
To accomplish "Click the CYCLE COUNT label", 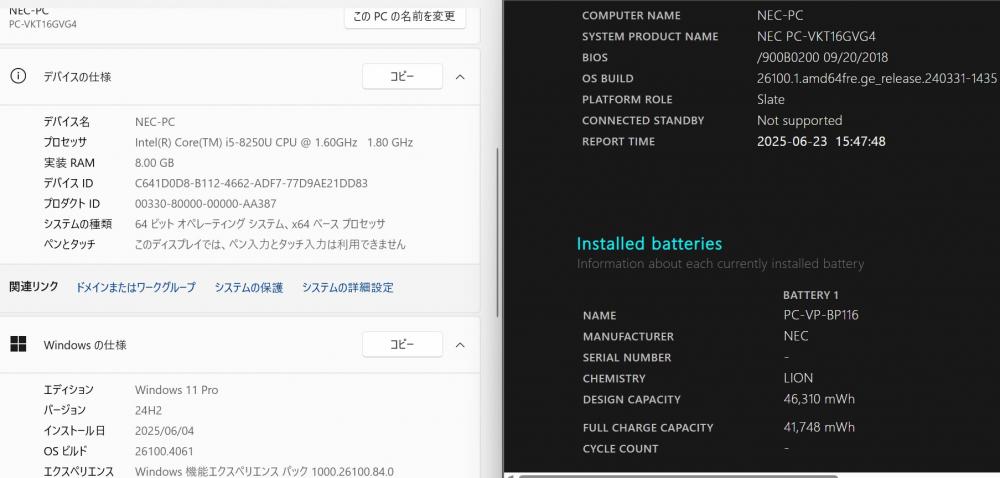I will 620,449.
